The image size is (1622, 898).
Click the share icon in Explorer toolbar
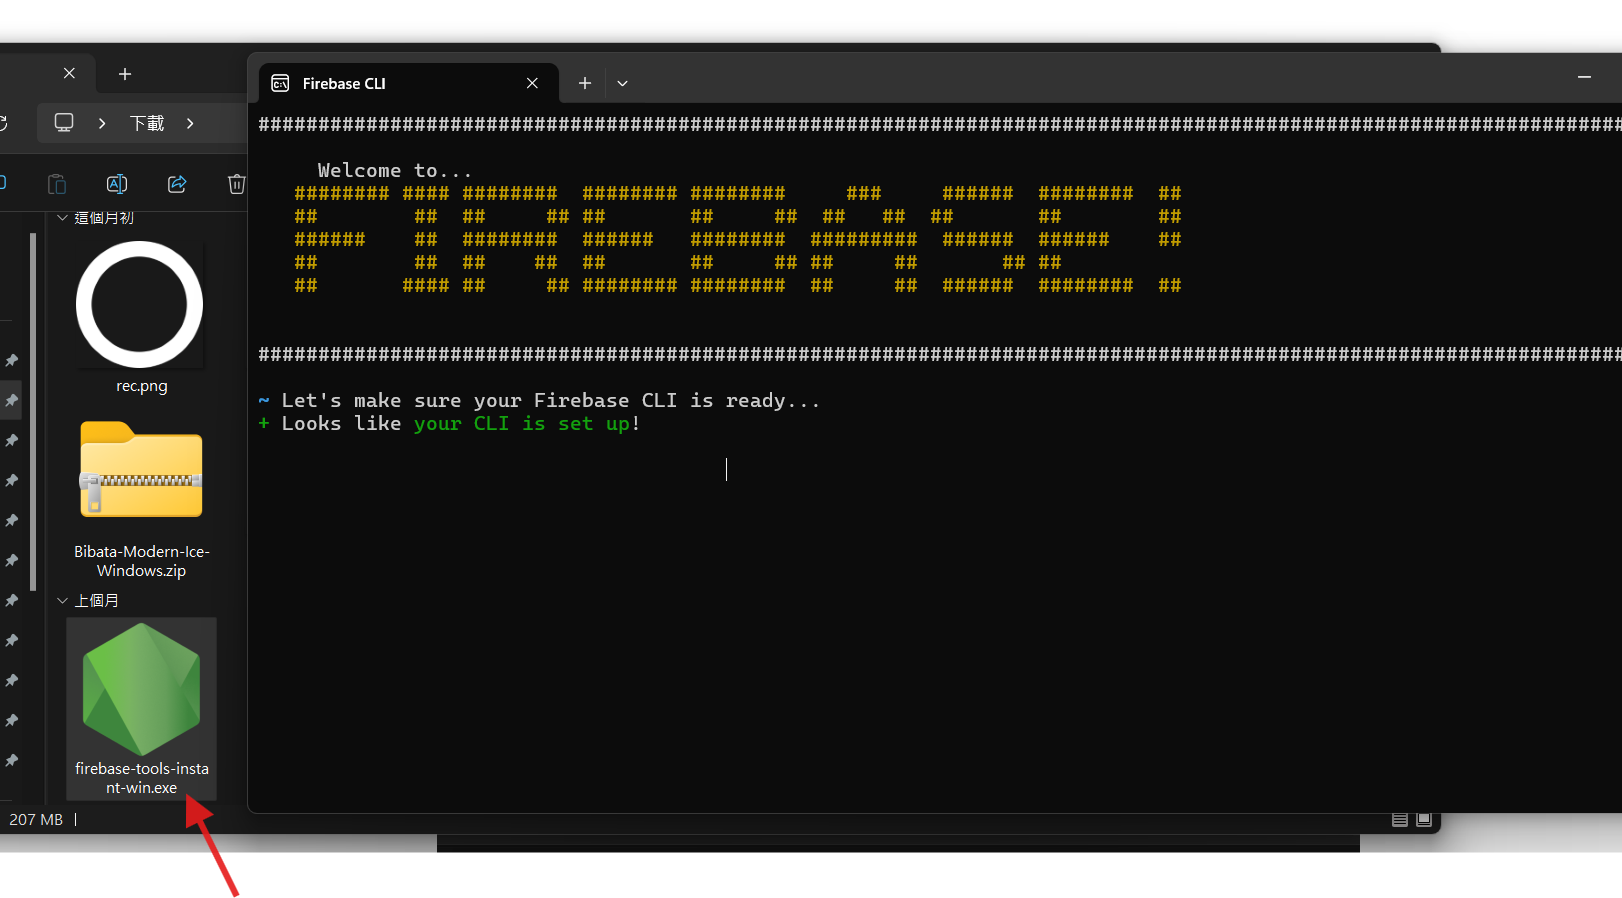(x=177, y=184)
